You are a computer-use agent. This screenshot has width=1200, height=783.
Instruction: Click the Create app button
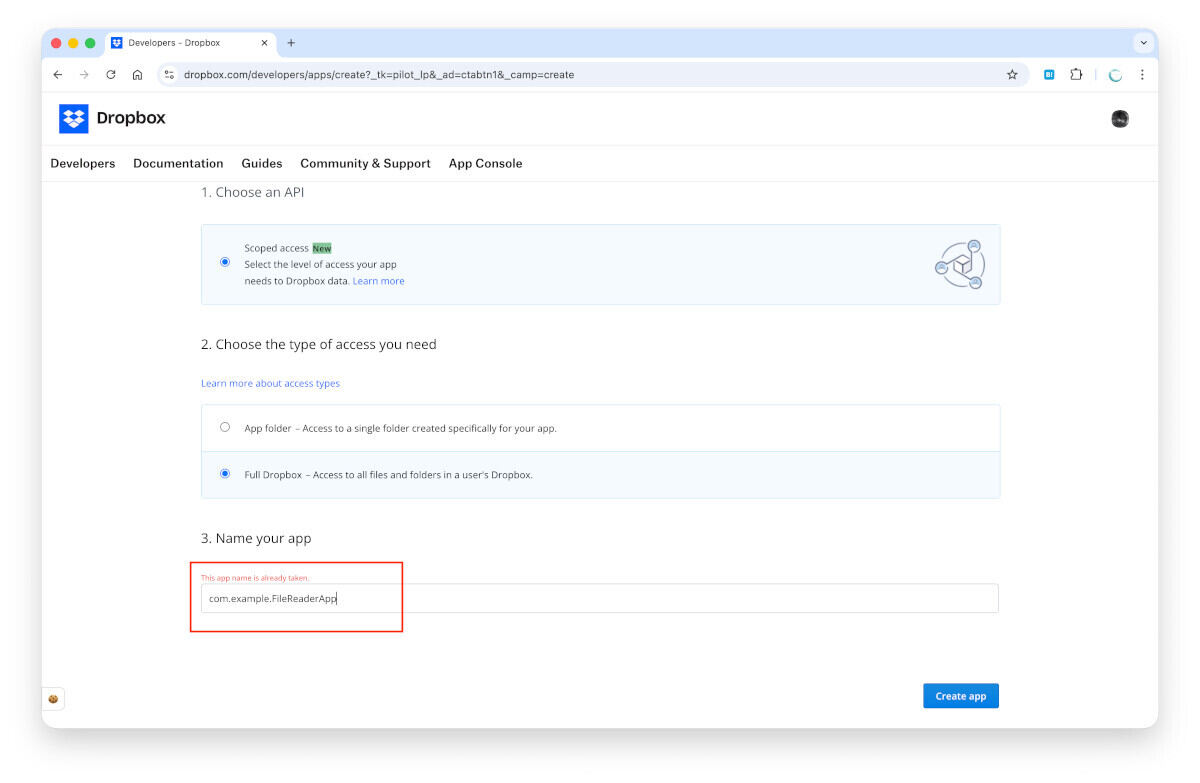[960, 696]
